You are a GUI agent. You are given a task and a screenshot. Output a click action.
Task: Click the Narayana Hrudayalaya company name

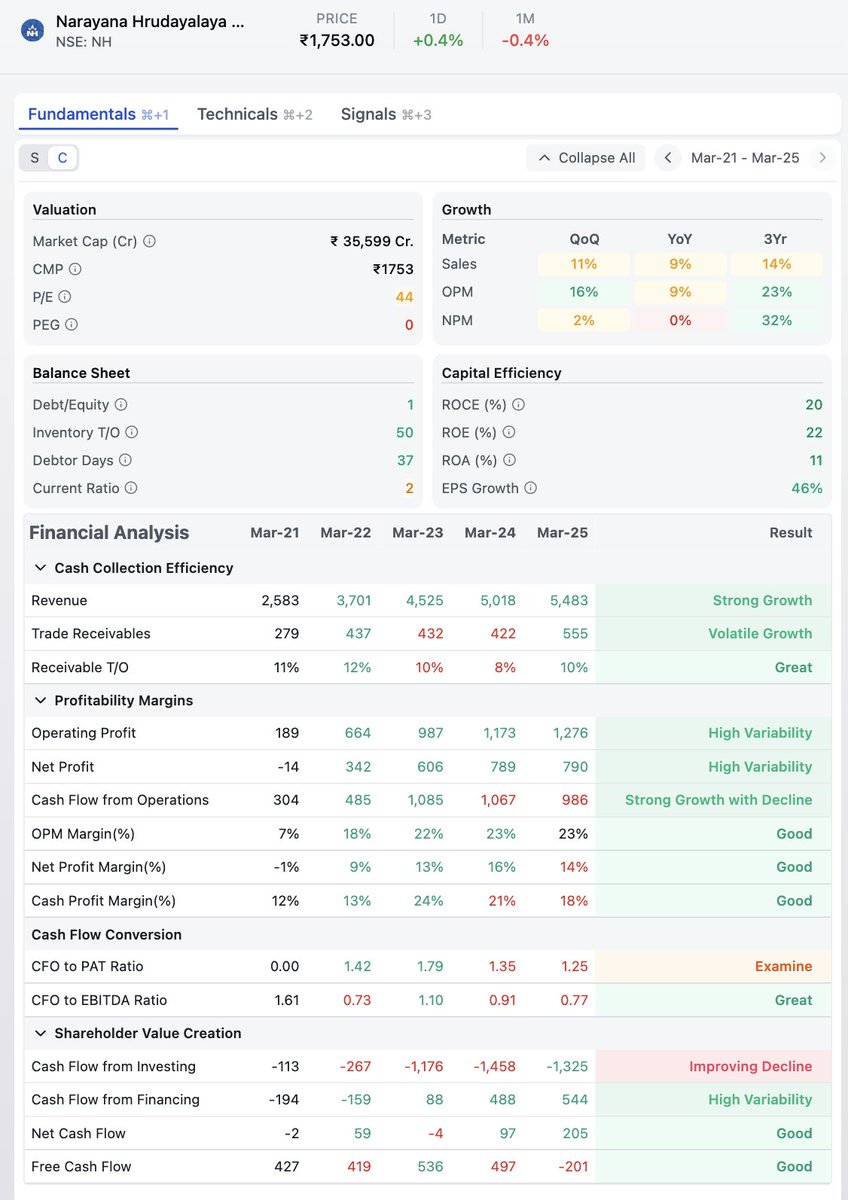click(x=150, y=21)
